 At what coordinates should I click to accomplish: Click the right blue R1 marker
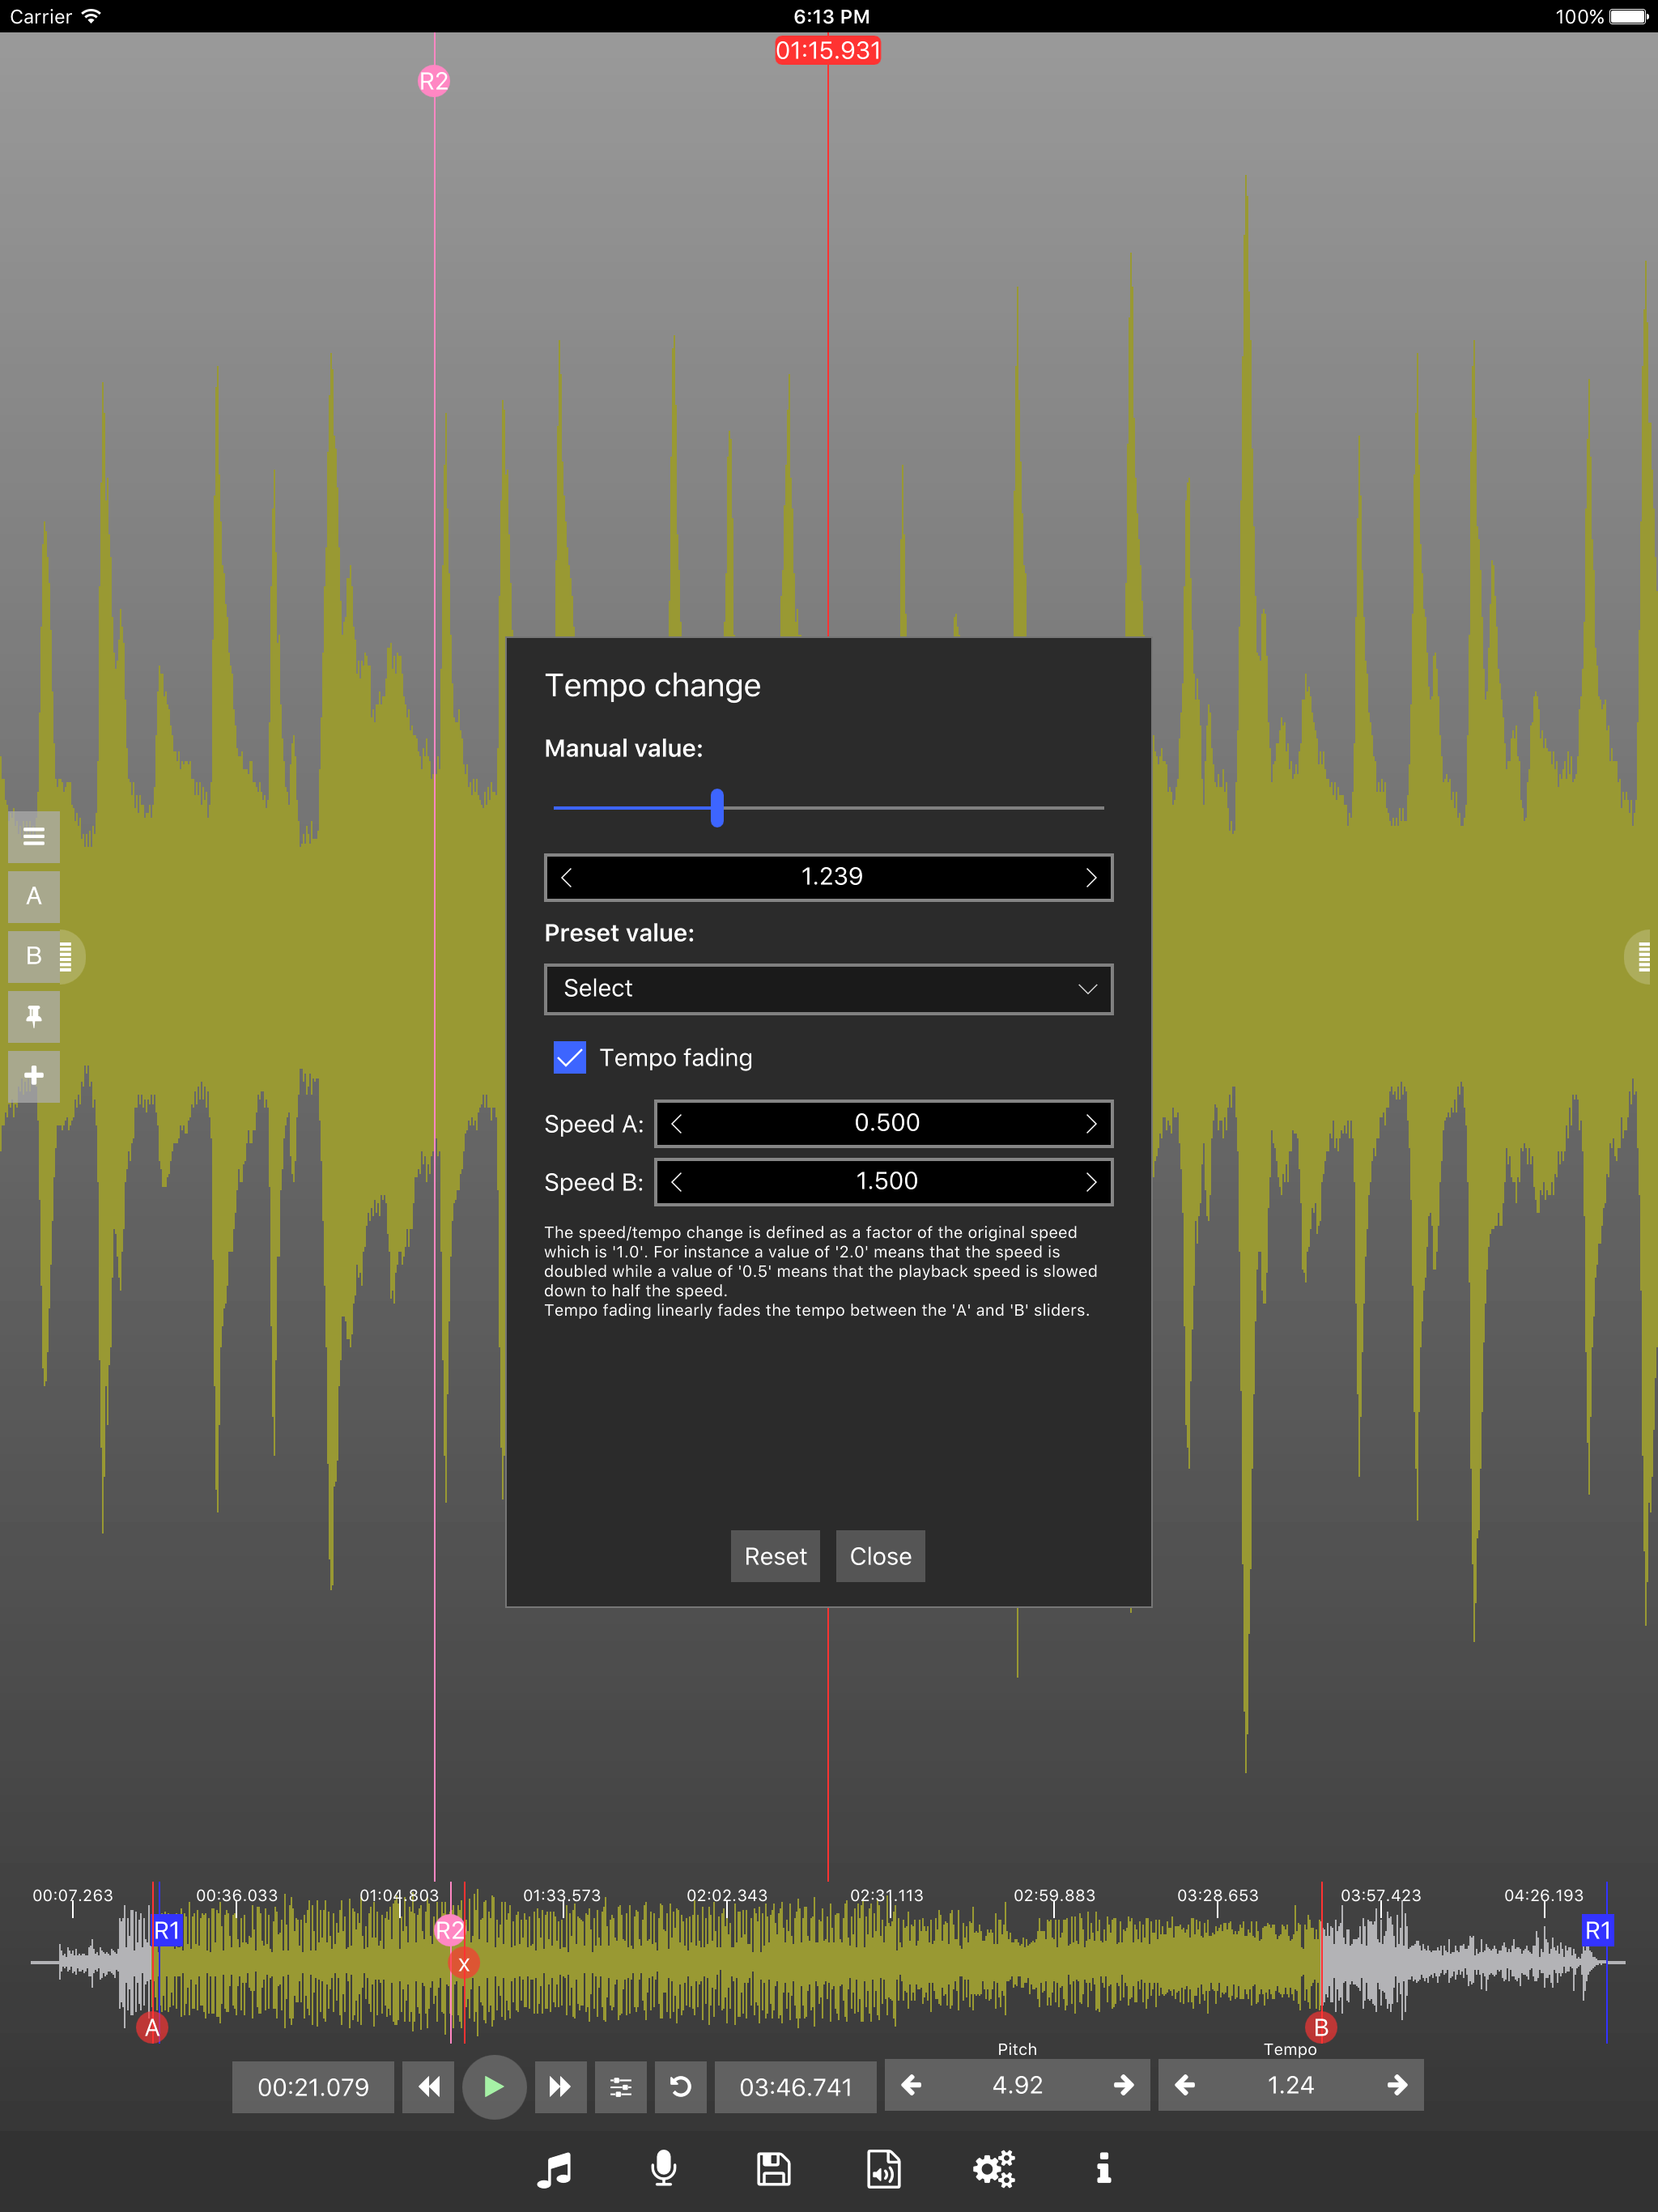pos(1598,1930)
